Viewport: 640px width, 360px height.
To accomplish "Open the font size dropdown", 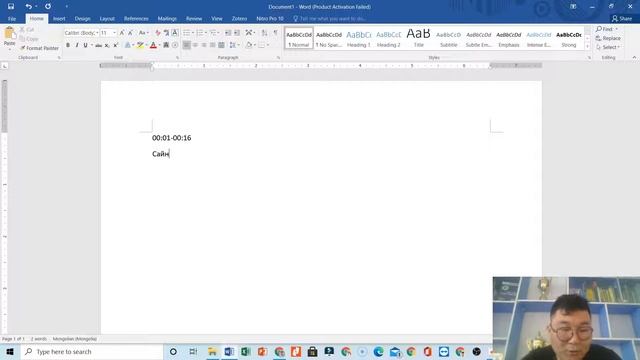I will (x=114, y=33).
